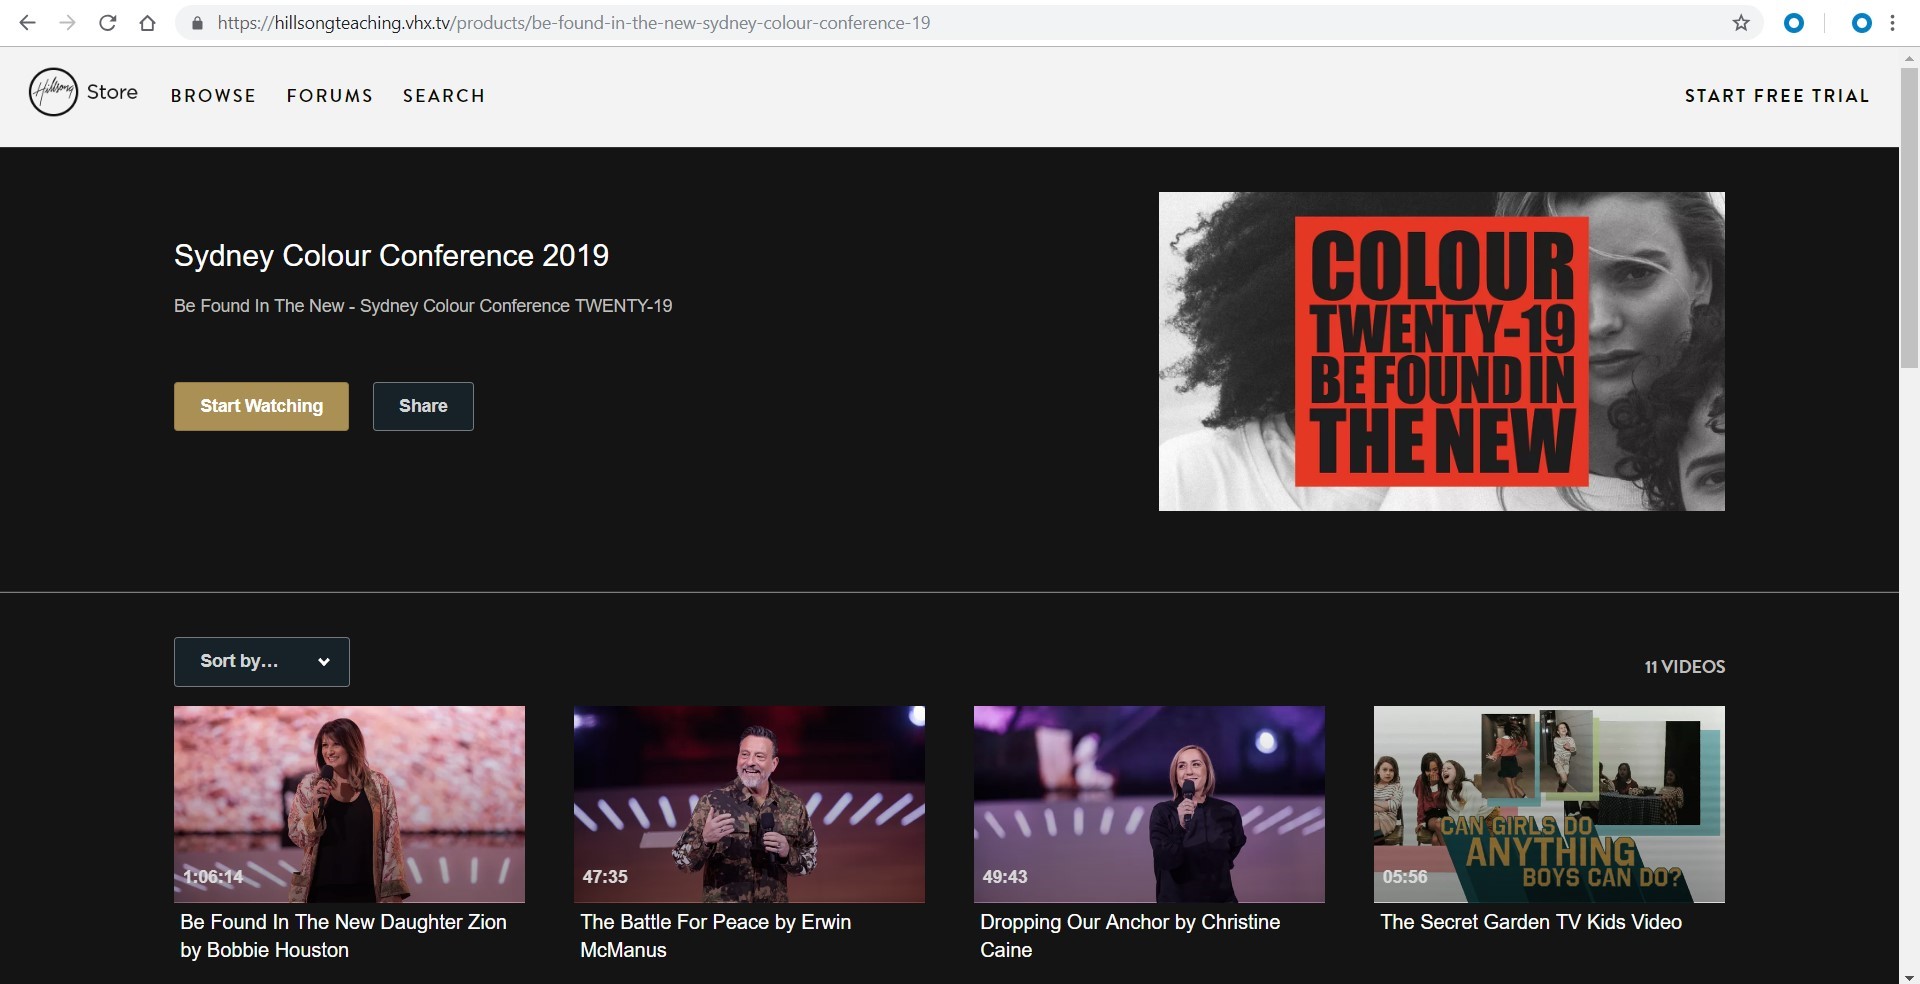The width and height of the screenshot is (1920, 984).
Task: Click the Share button
Action: (x=423, y=406)
